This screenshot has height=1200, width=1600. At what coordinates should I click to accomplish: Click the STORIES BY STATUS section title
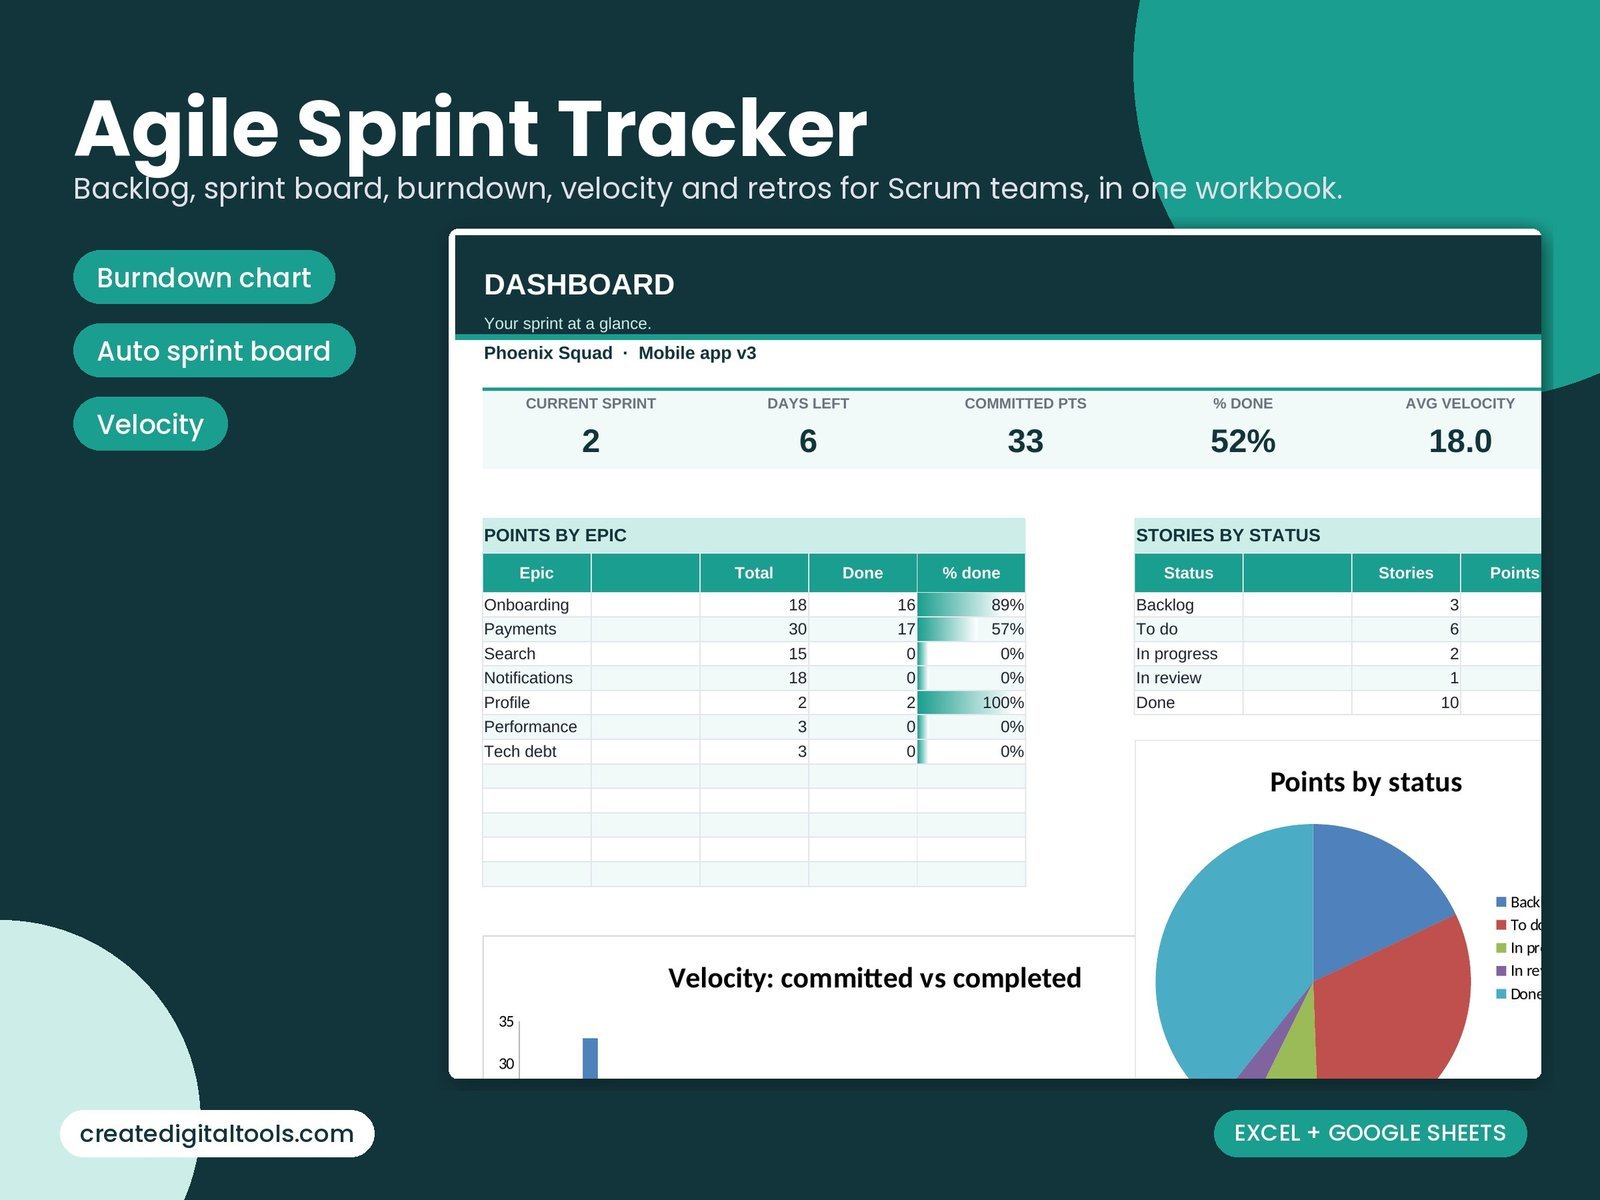coord(1228,535)
